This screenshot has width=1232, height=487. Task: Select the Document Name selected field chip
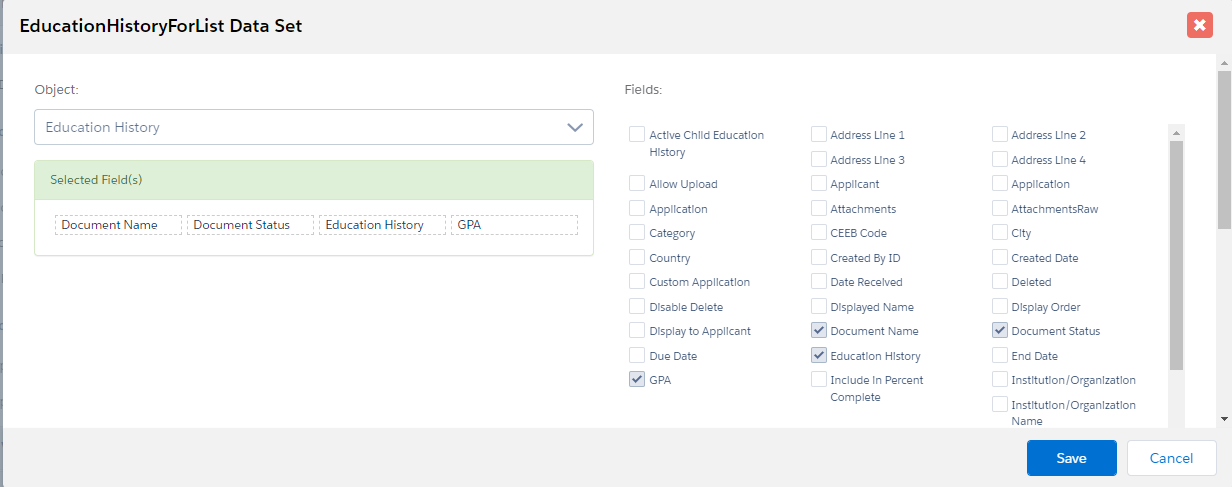tap(119, 225)
